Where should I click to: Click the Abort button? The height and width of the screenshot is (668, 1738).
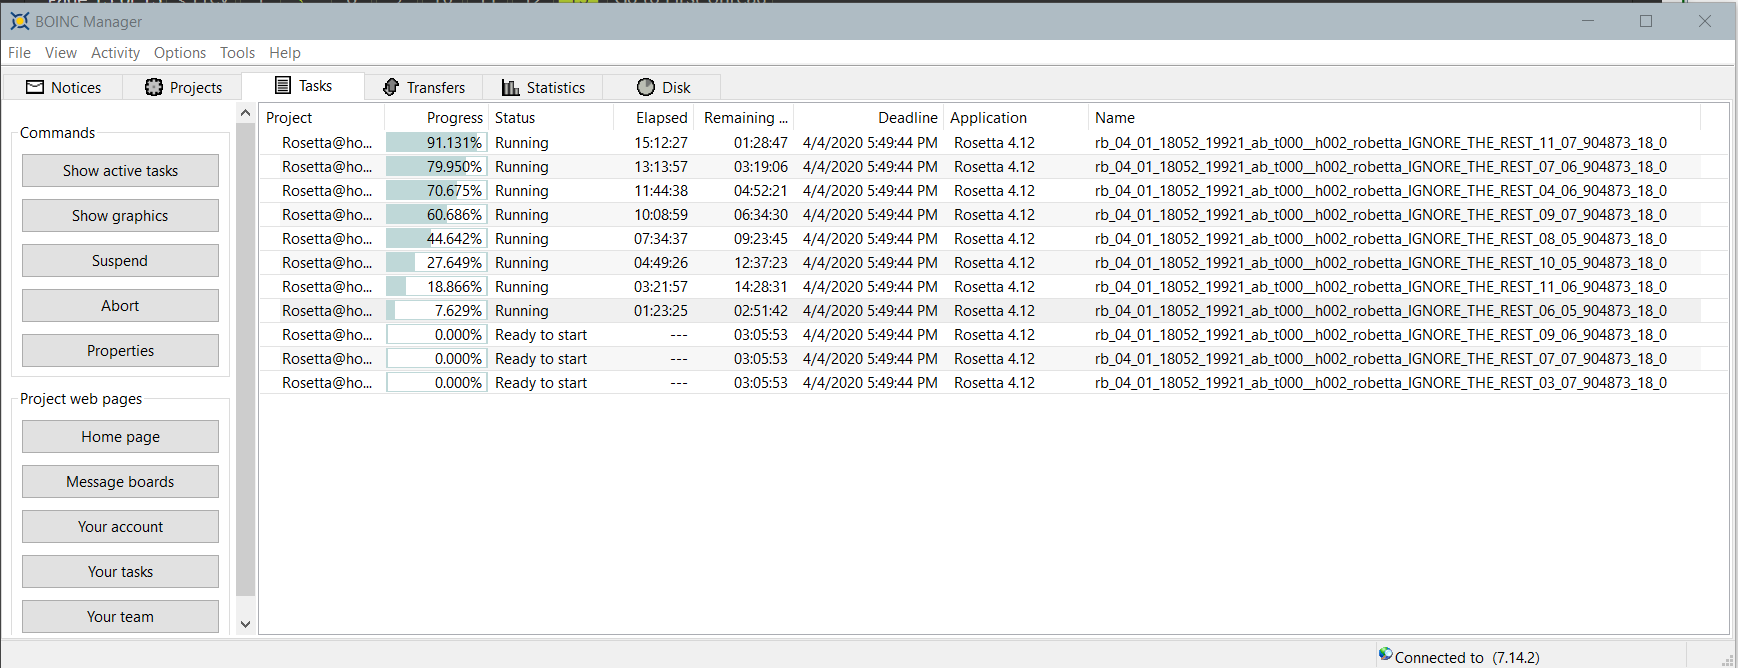pyautogui.click(x=120, y=306)
